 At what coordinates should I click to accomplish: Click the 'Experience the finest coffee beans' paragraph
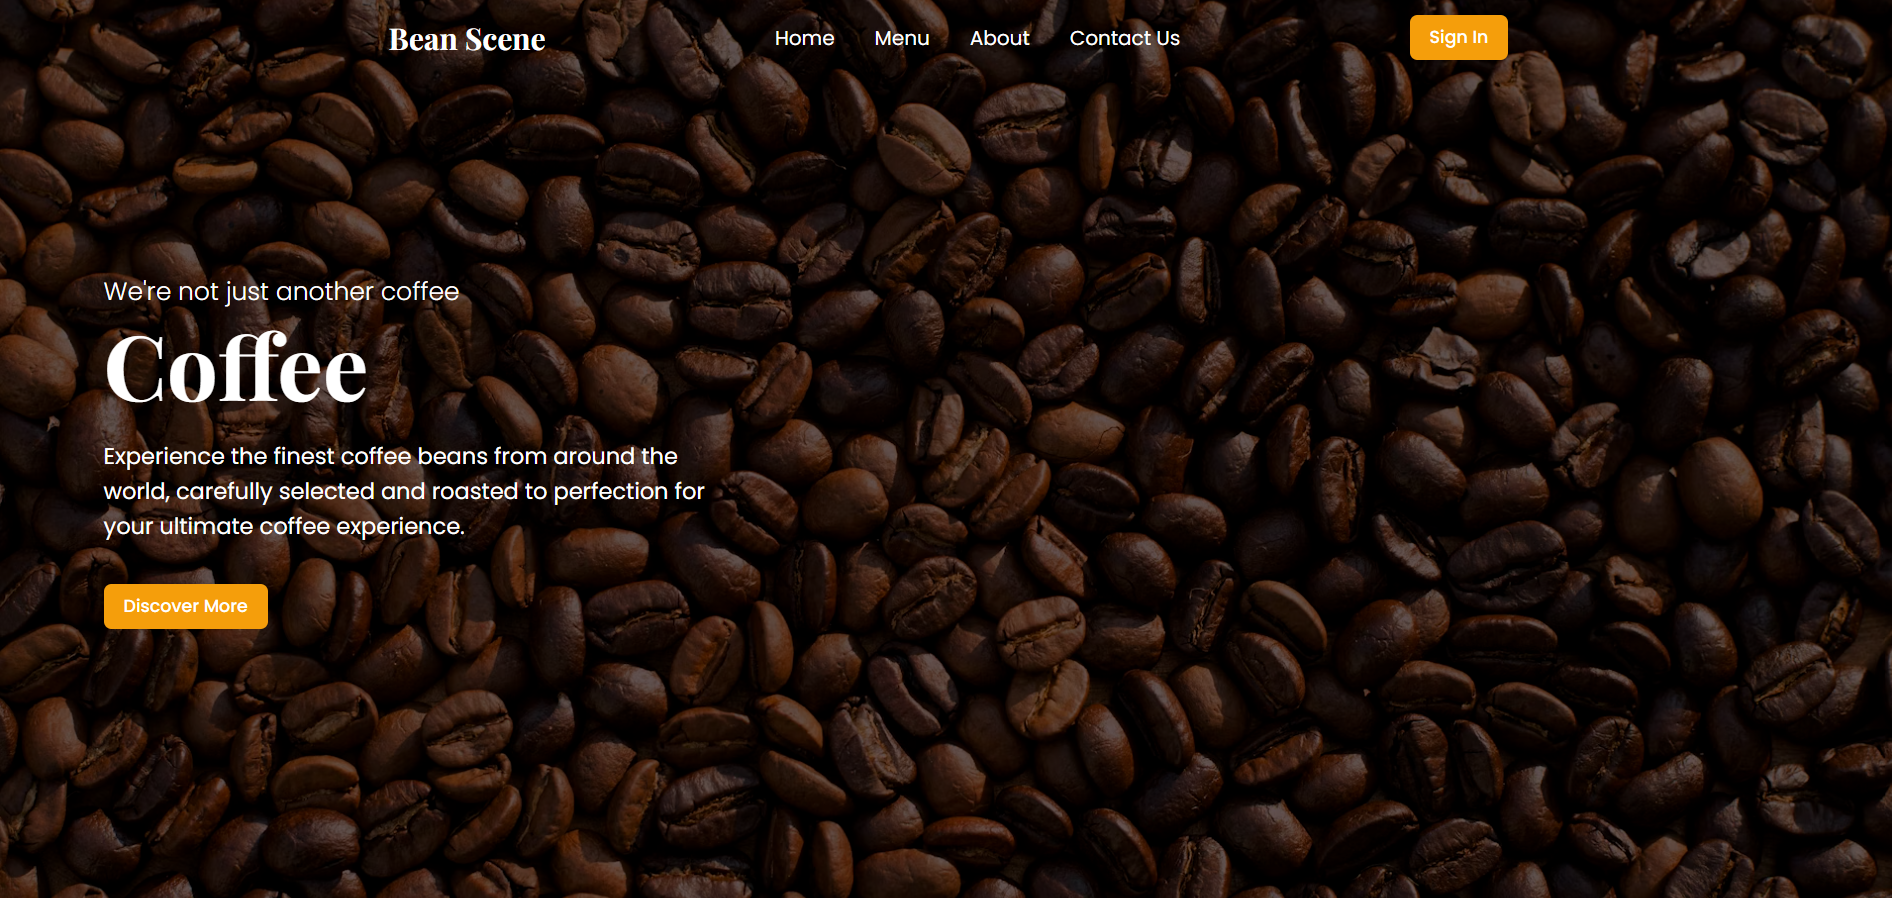[x=404, y=491]
